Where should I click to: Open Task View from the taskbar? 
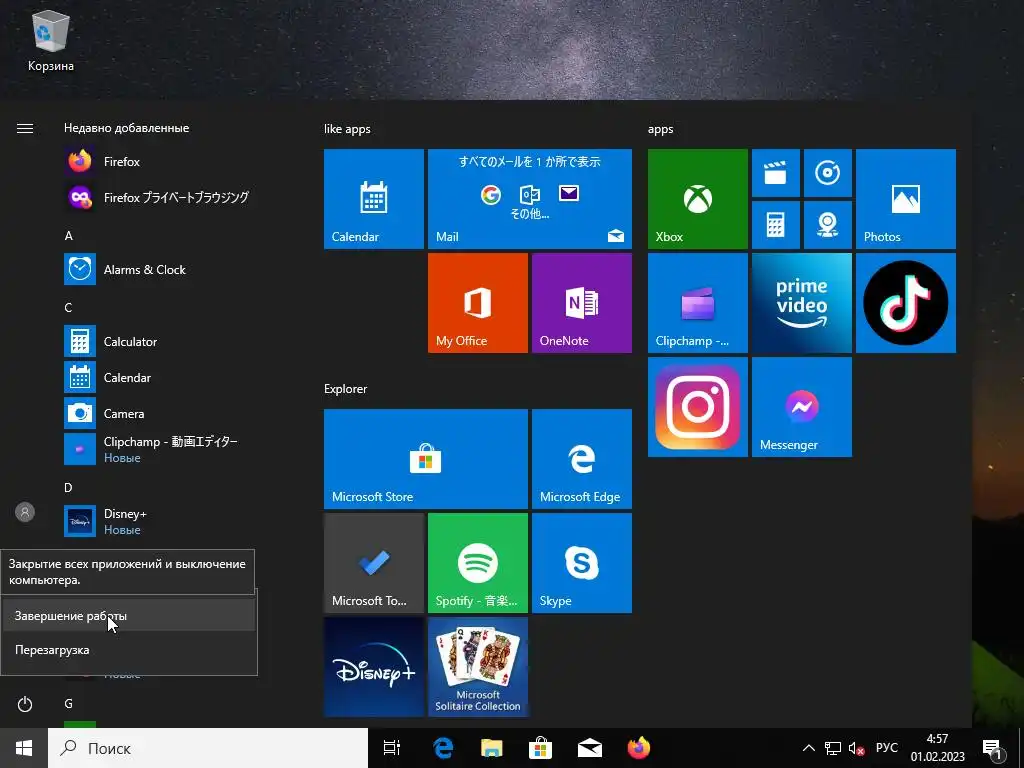coord(392,748)
